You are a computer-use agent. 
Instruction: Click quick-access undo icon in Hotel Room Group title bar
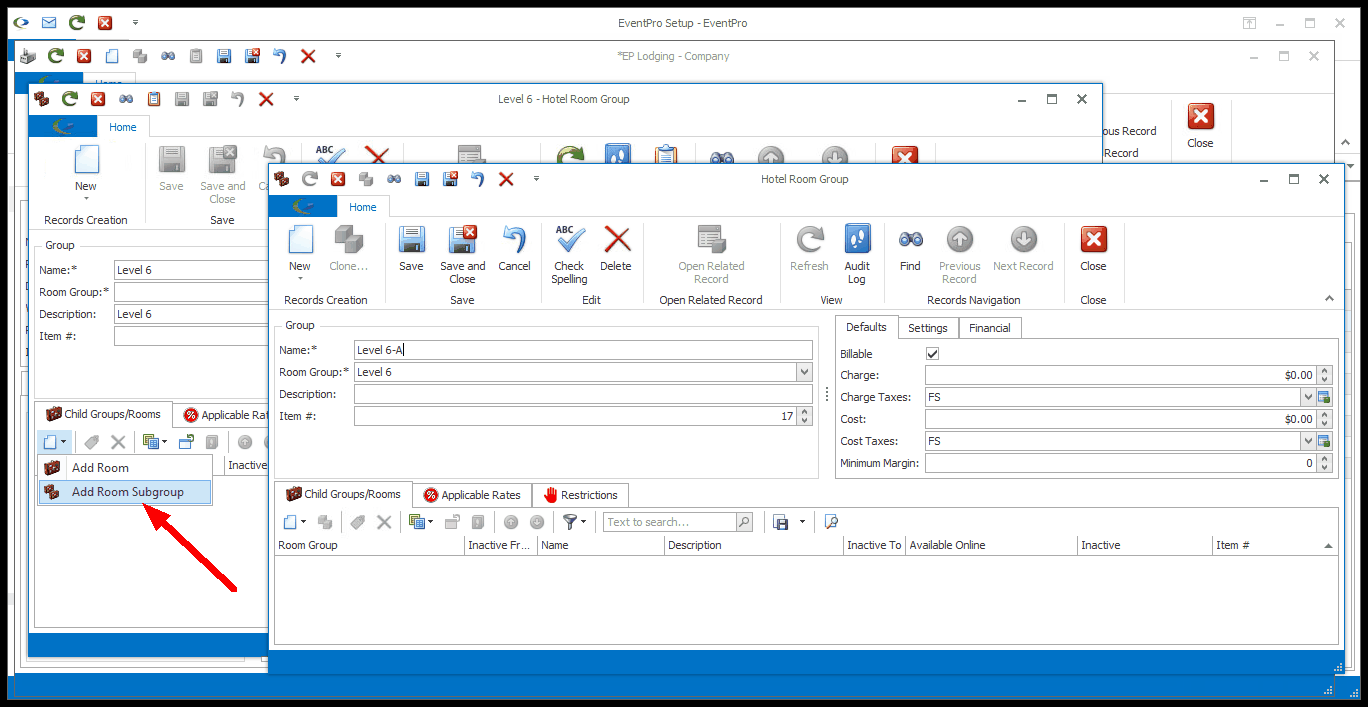point(478,179)
